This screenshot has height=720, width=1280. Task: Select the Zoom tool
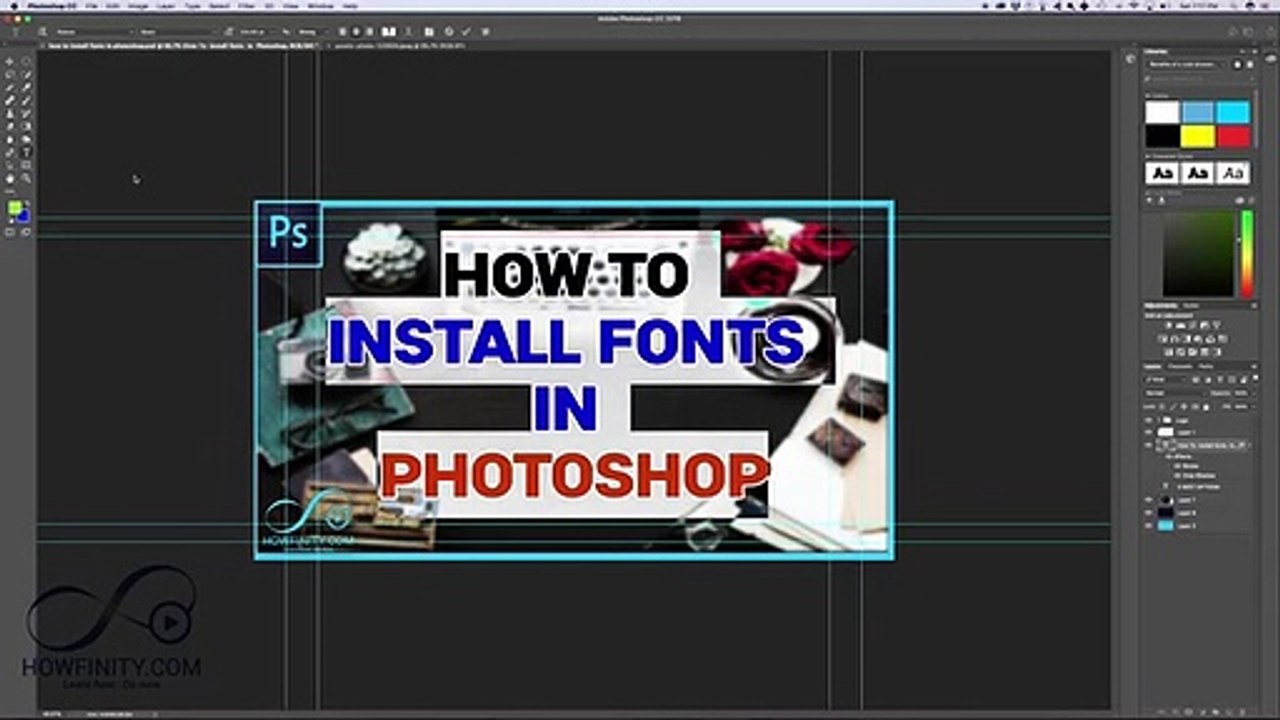[x=27, y=178]
